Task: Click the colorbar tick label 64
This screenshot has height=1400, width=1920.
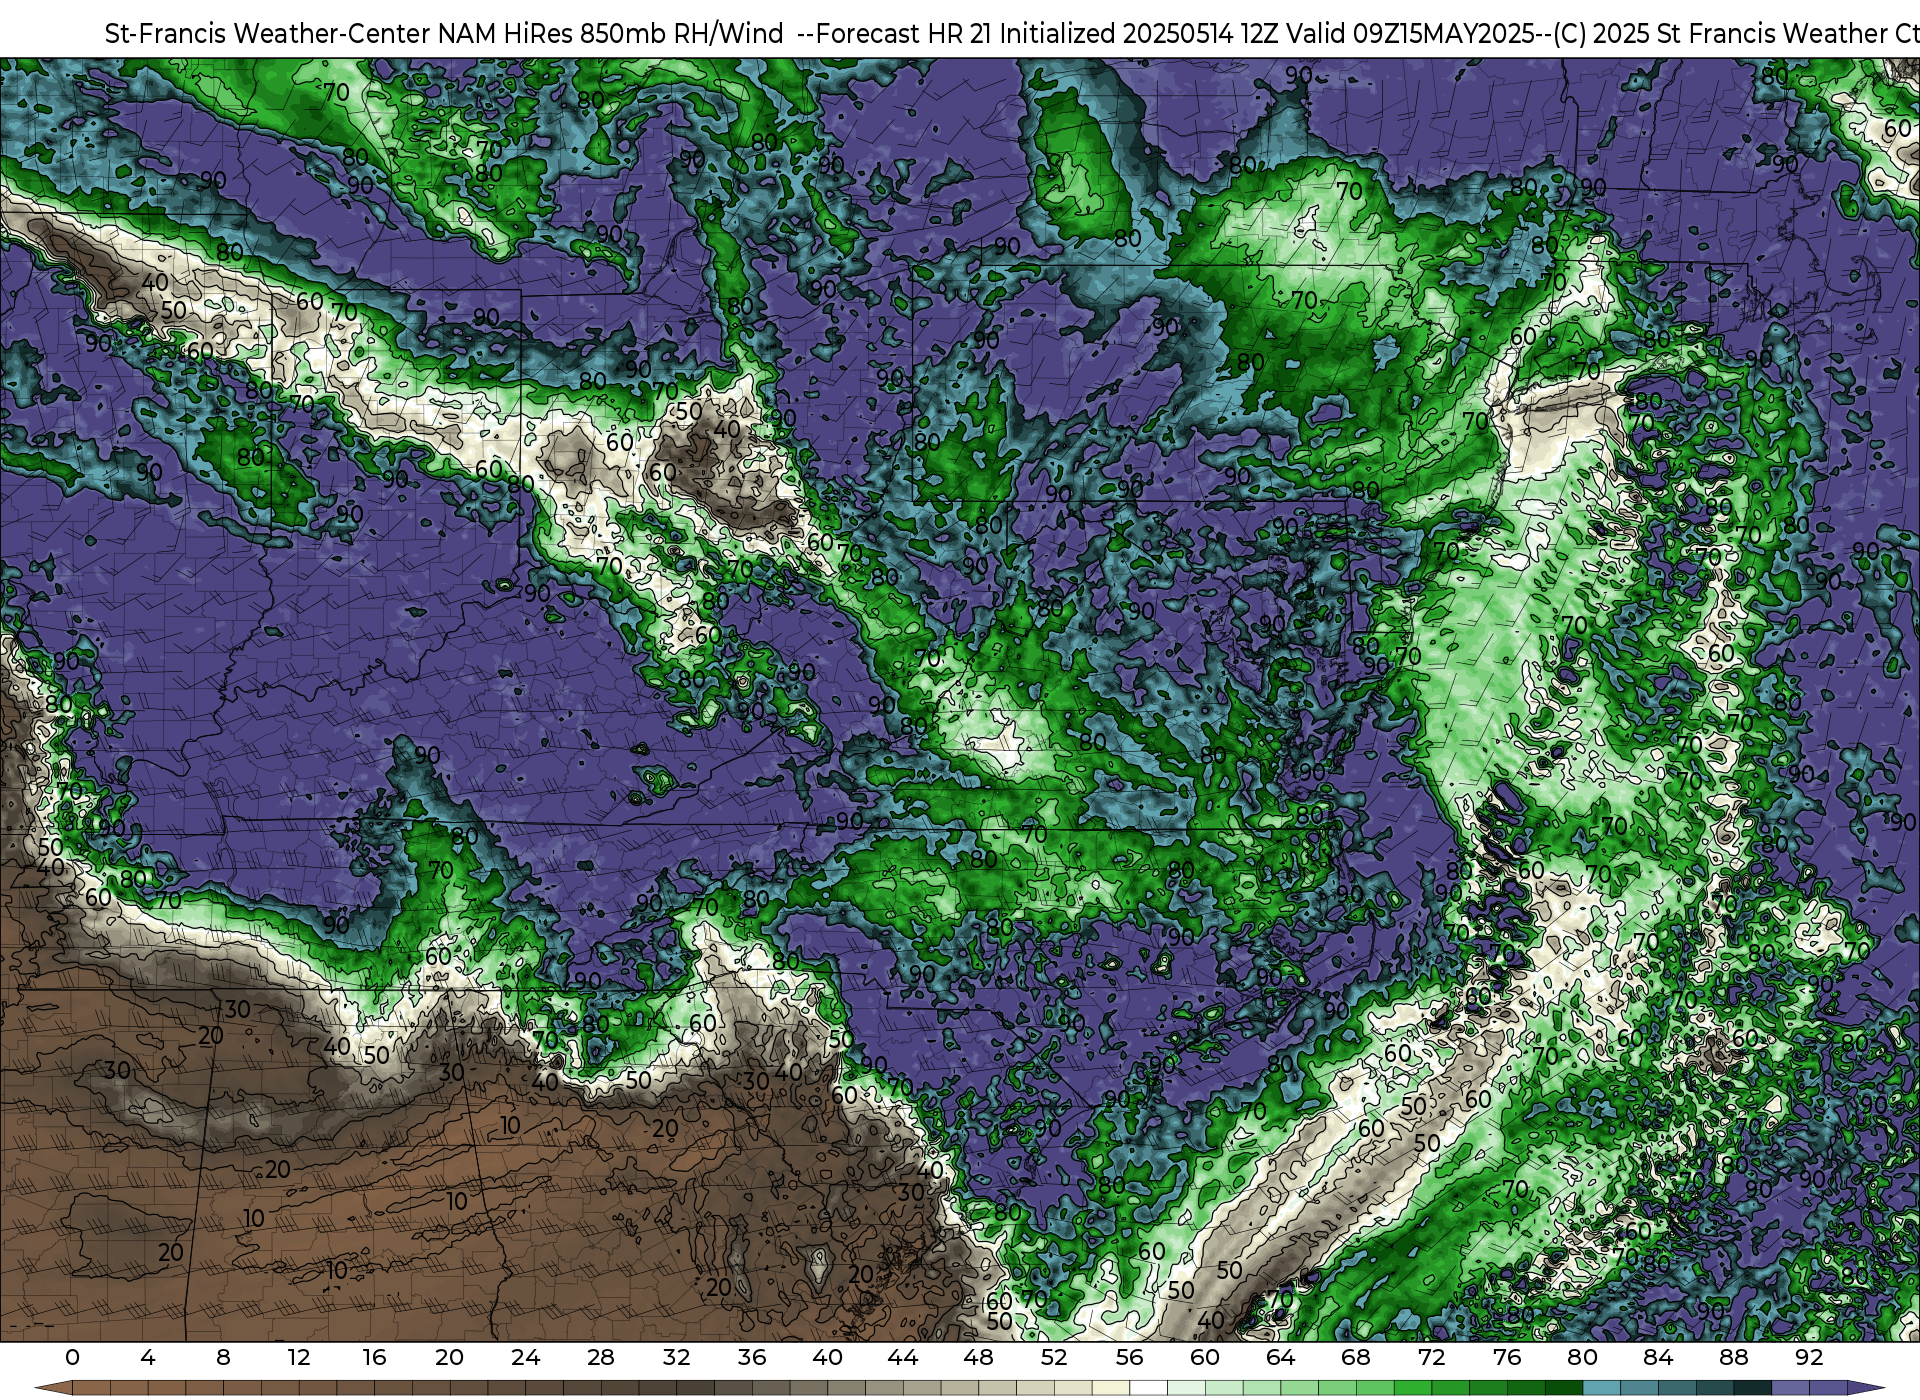Action: click(x=1280, y=1357)
